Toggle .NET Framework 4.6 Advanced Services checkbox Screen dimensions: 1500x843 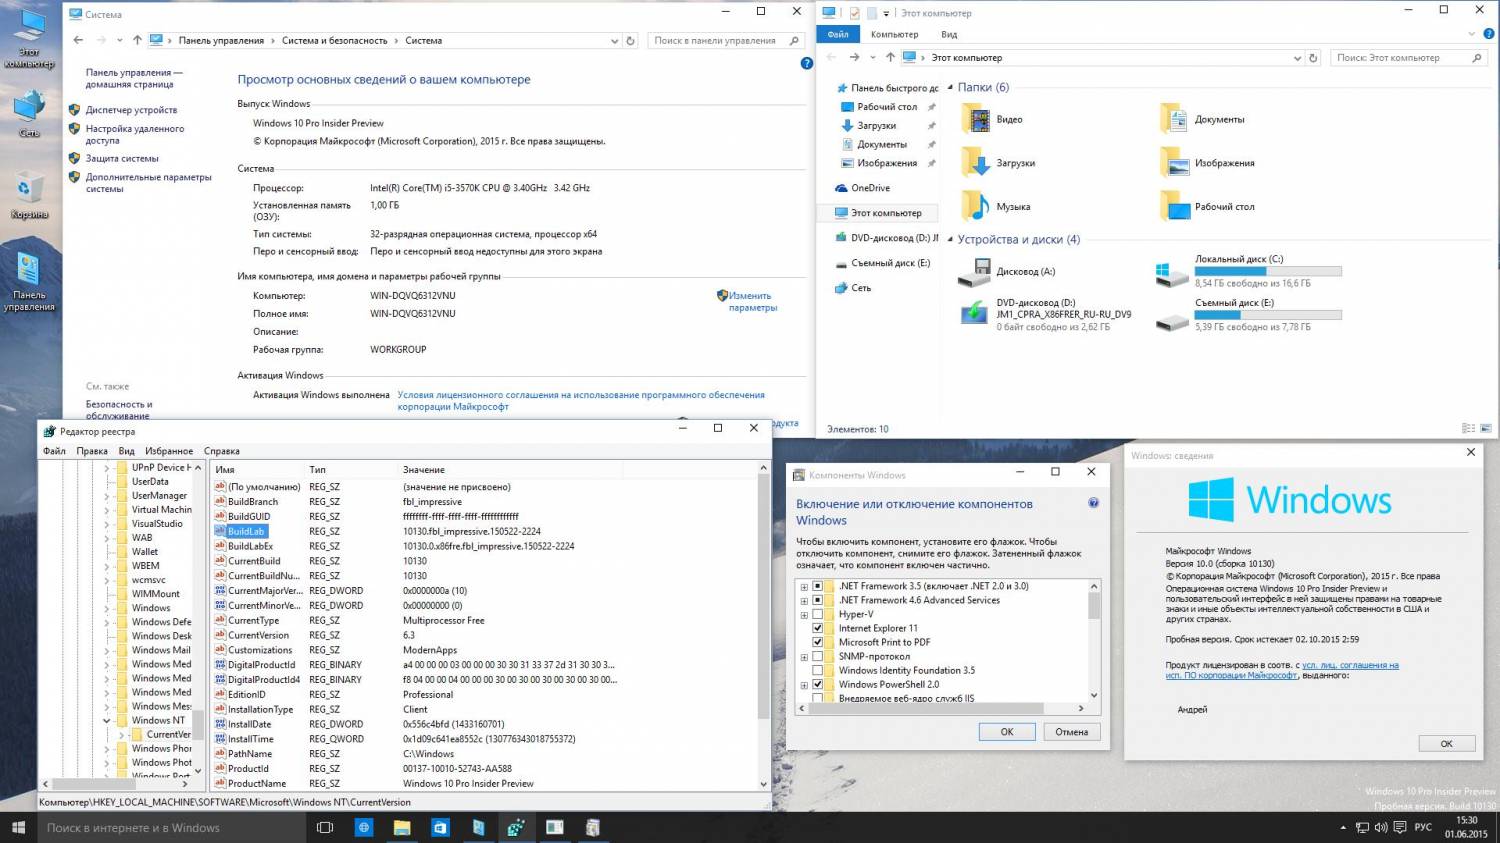pos(817,600)
